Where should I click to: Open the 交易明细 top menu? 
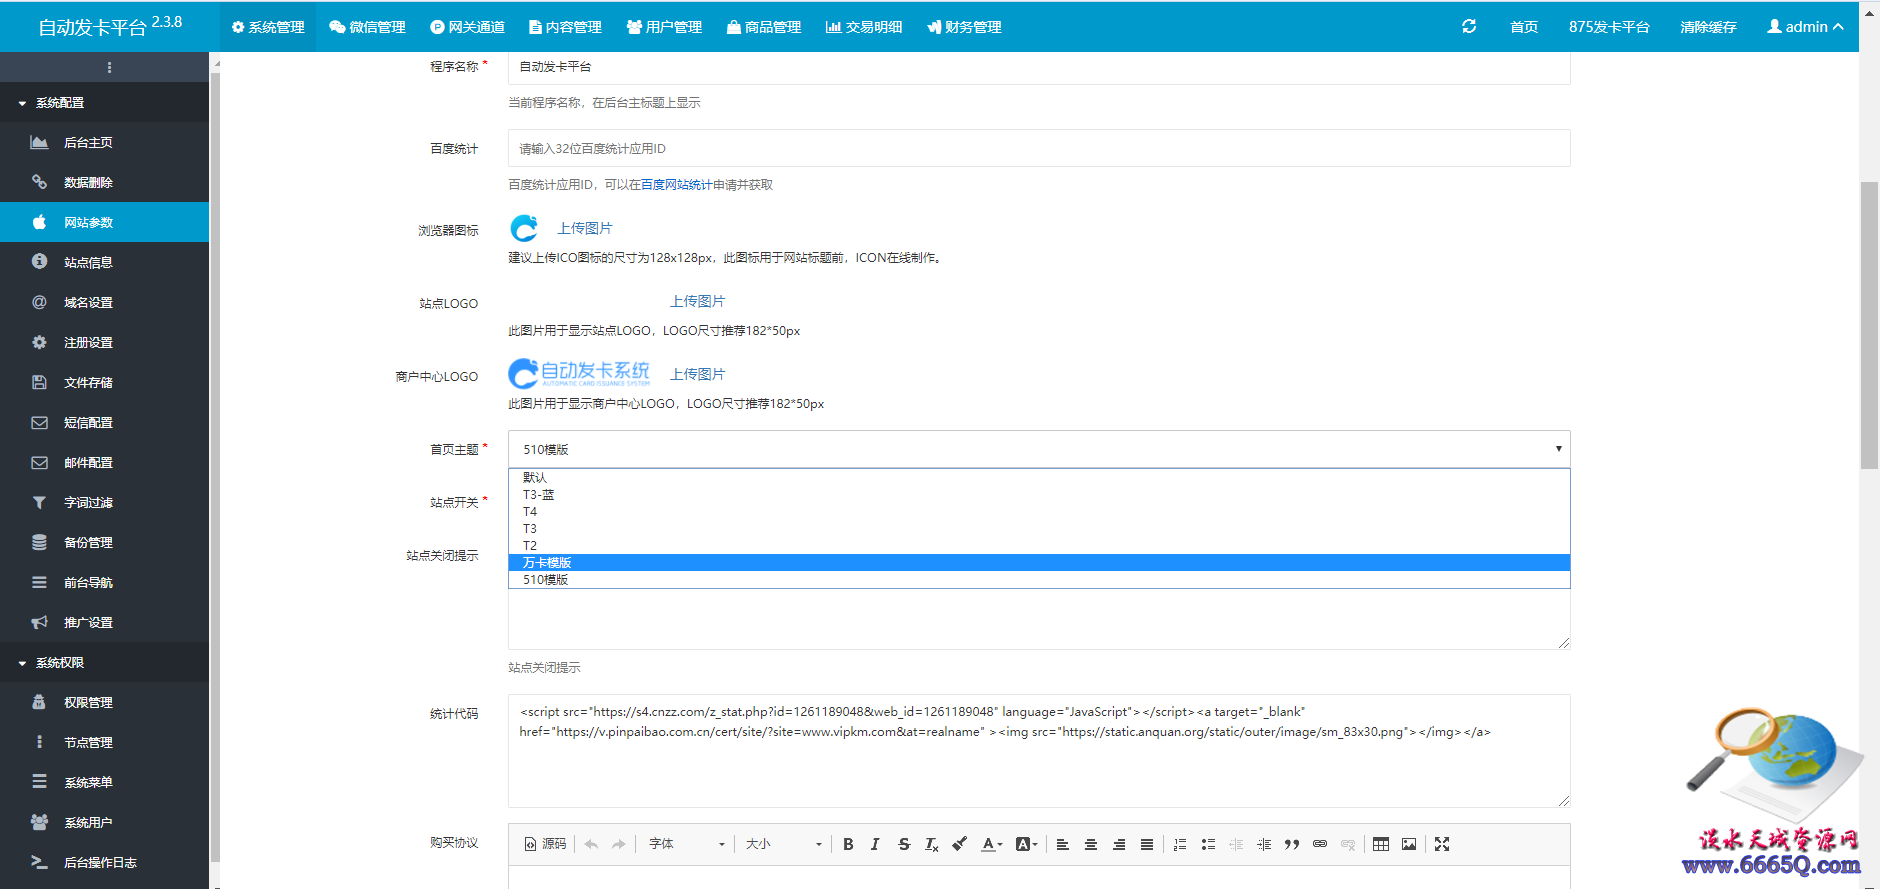tap(864, 27)
